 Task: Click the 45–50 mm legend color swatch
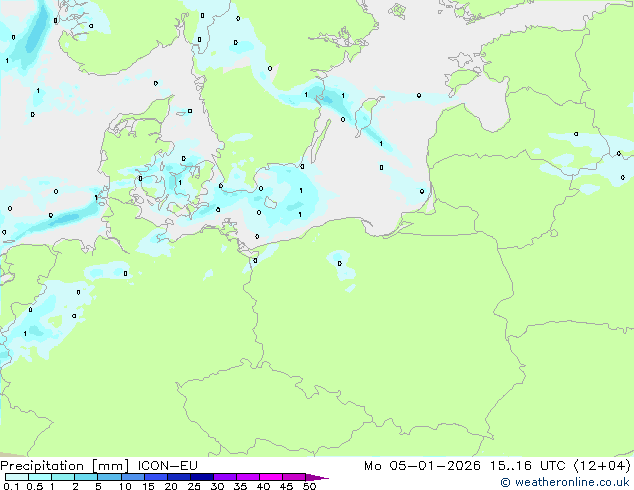(x=294, y=477)
